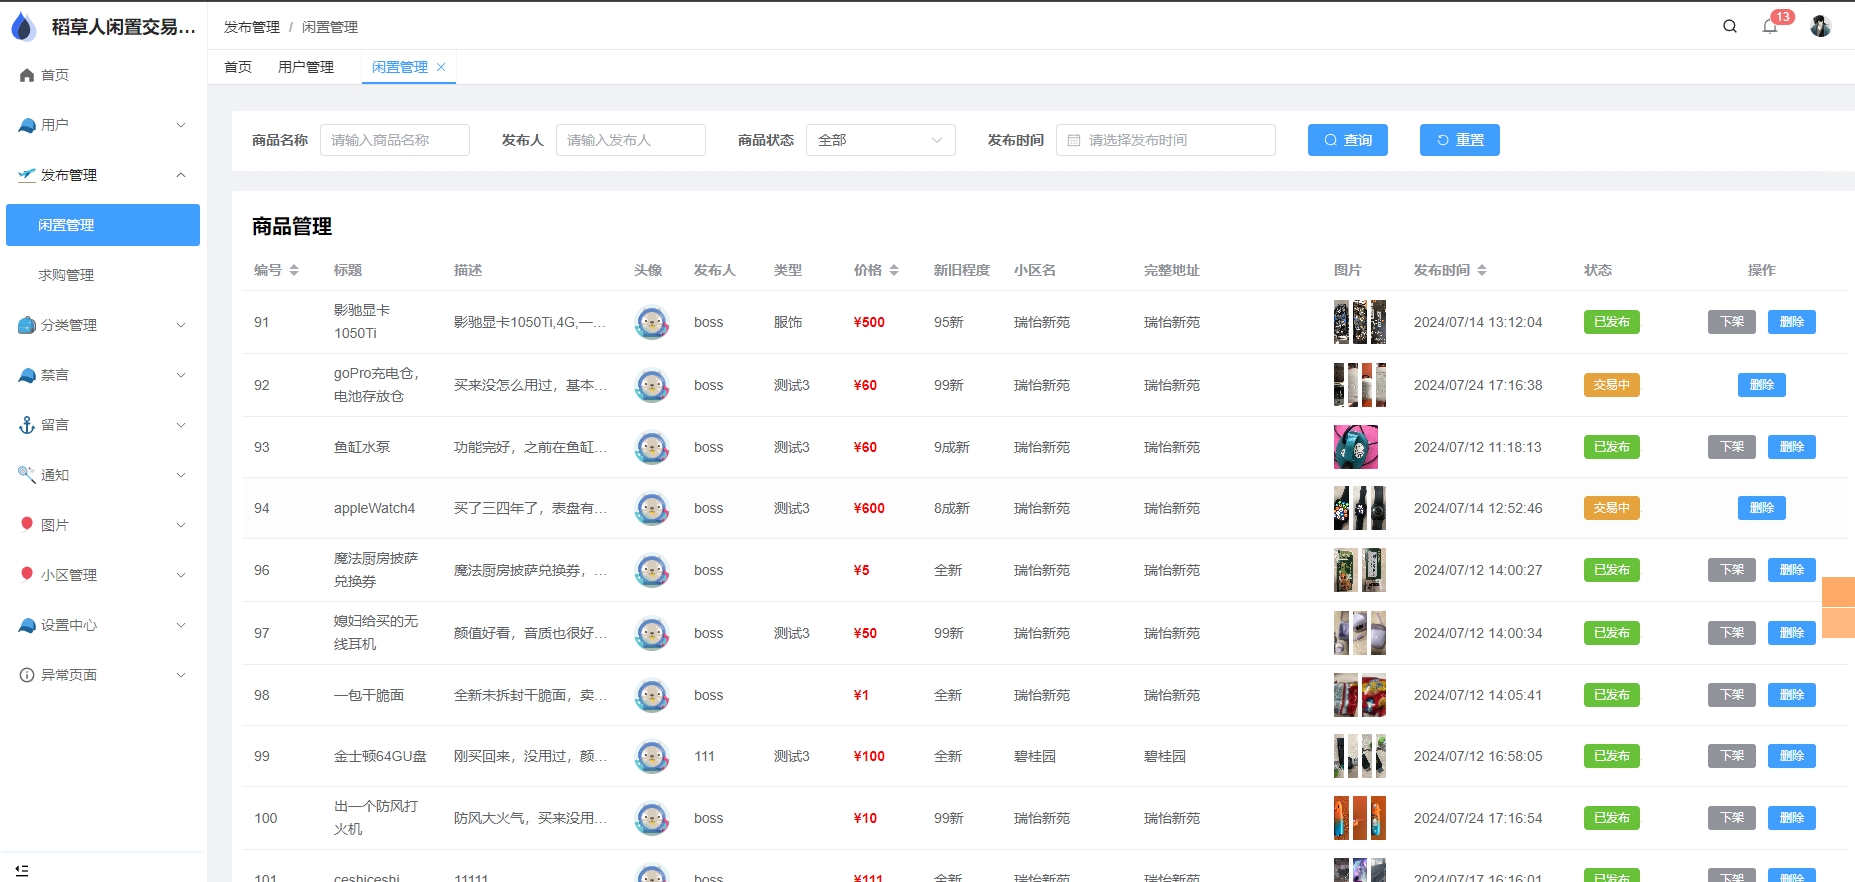Viewport: 1855px width, 882px height.
Task: Open the image thumbnails for item 100
Action: 1360,818
